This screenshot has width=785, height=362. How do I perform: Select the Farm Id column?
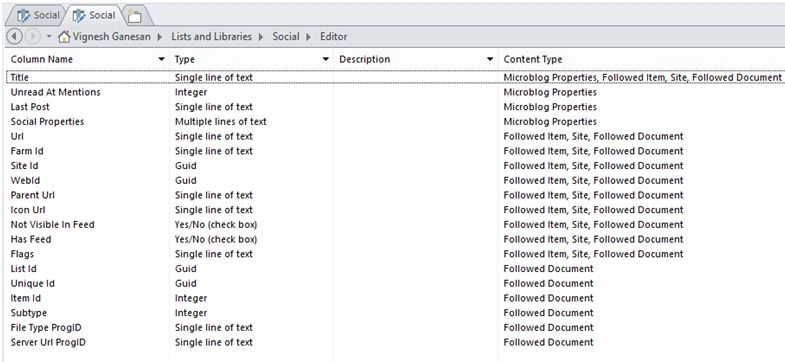click(28, 151)
